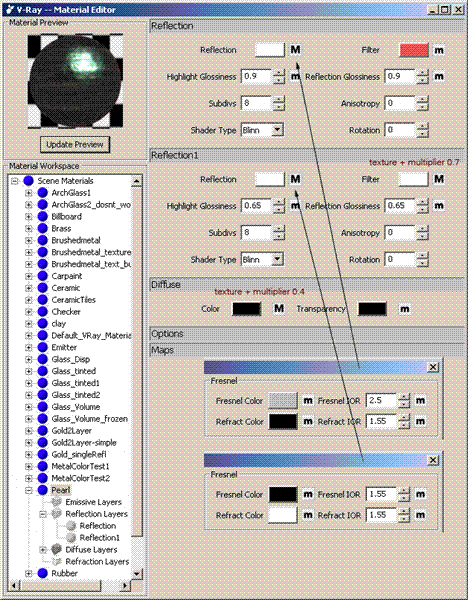Click upper Fresnel Color map button m
The width and height of the screenshot is (468, 600).
pos(308,401)
